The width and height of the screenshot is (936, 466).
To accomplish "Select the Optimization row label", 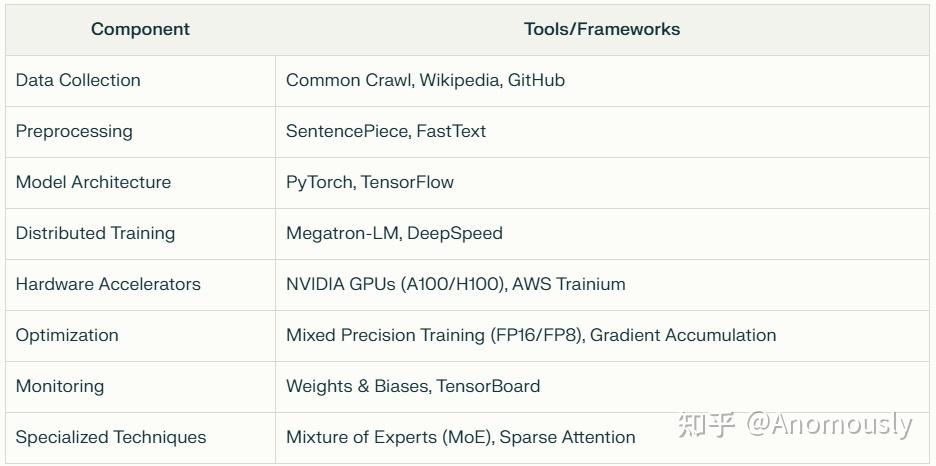I will point(67,335).
